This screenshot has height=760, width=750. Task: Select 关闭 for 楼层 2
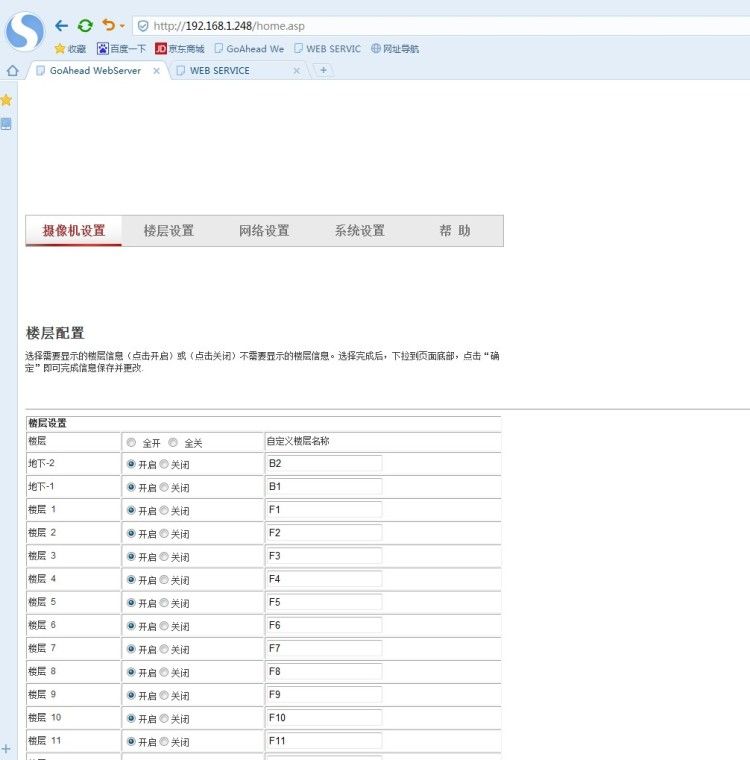[164, 533]
